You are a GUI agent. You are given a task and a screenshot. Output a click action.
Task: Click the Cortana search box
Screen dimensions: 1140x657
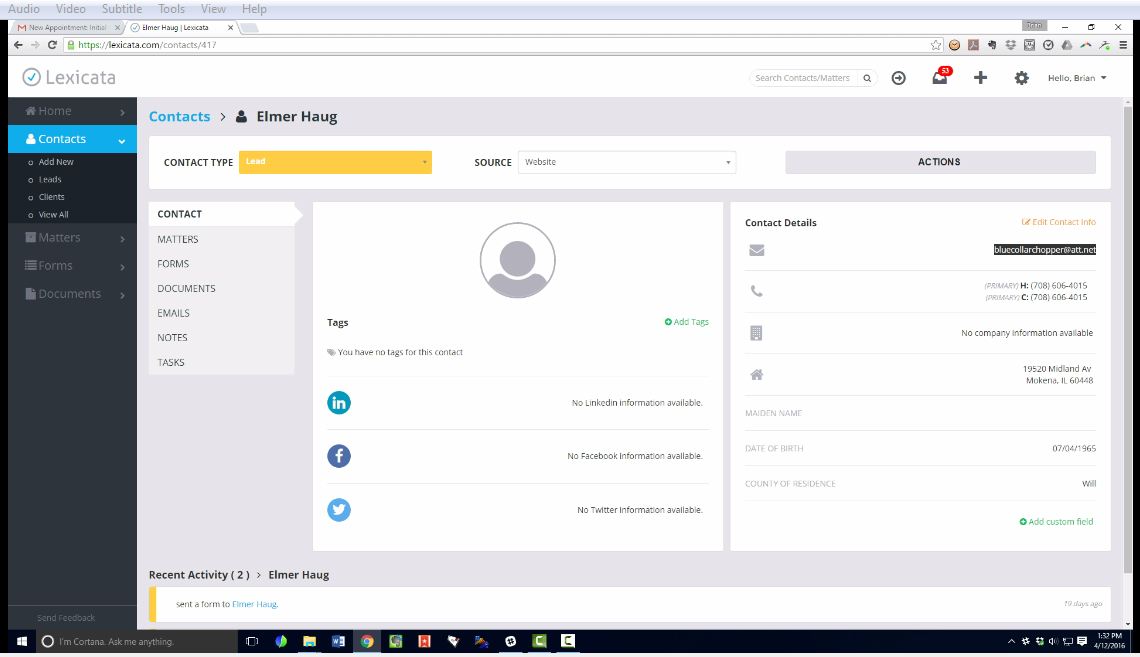pyautogui.click(x=136, y=641)
